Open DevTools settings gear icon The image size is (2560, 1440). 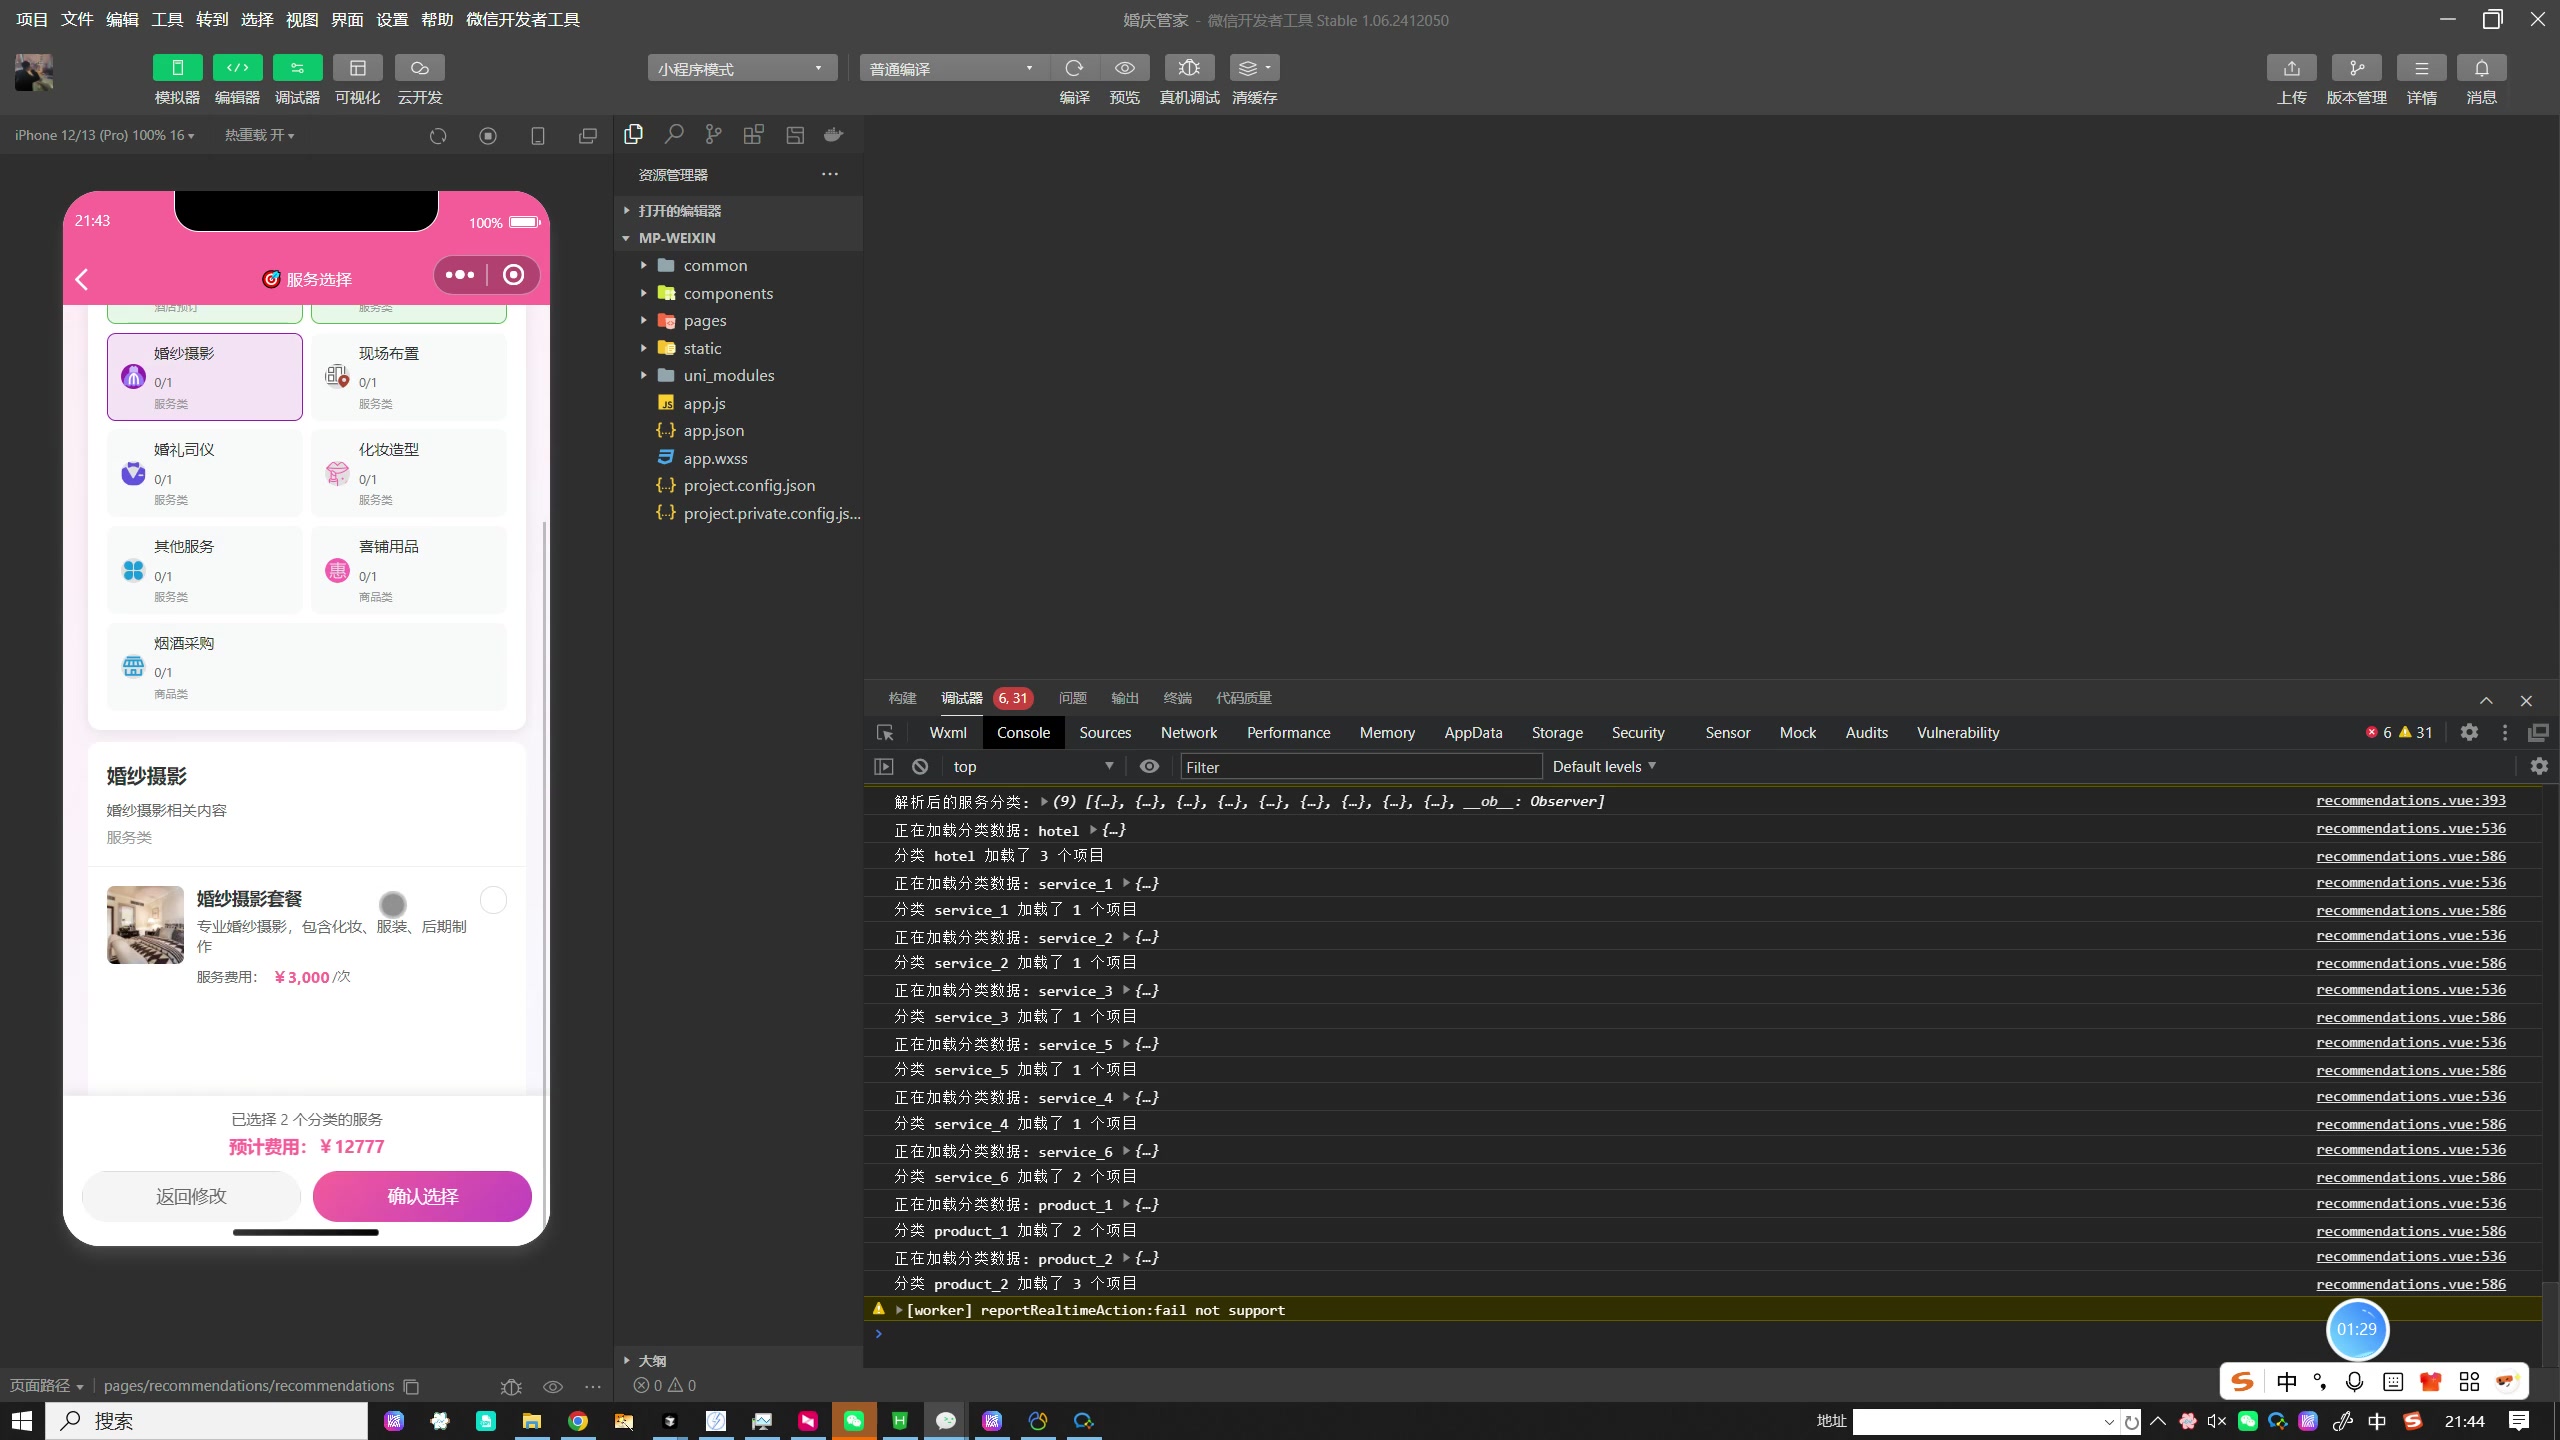coord(2469,733)
